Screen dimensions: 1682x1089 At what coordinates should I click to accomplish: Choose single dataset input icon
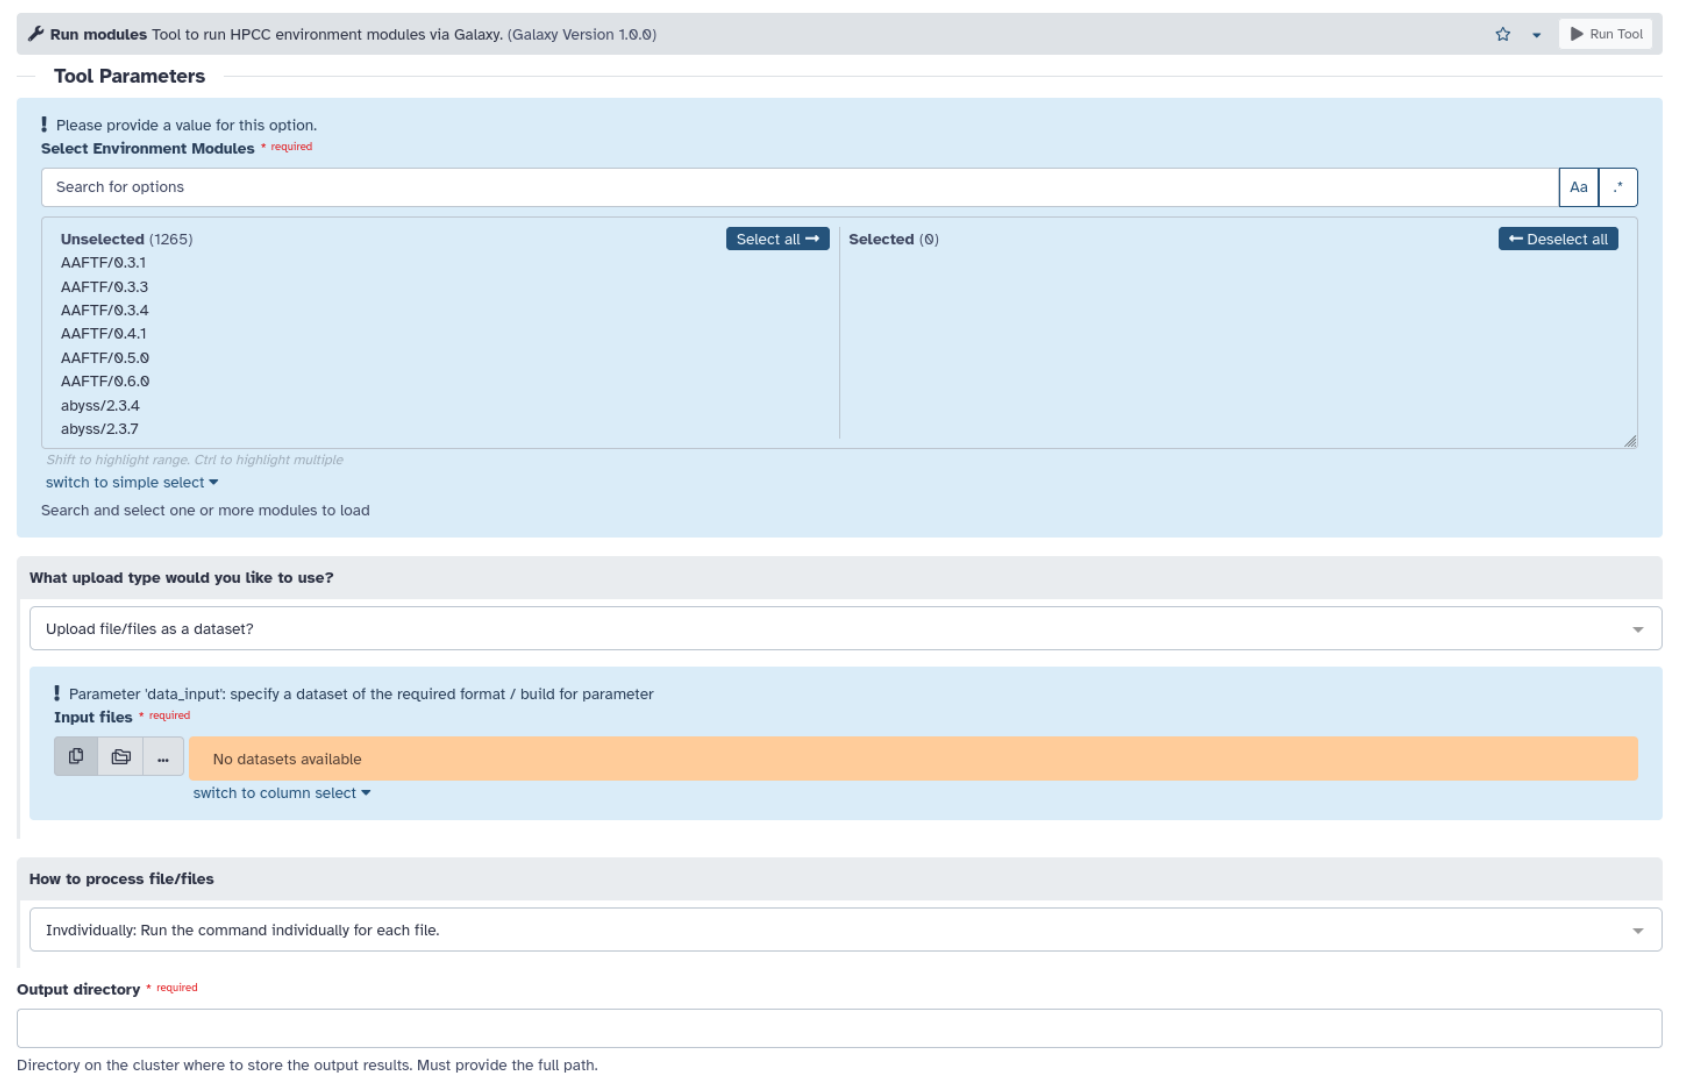click(x=76, y=757)
